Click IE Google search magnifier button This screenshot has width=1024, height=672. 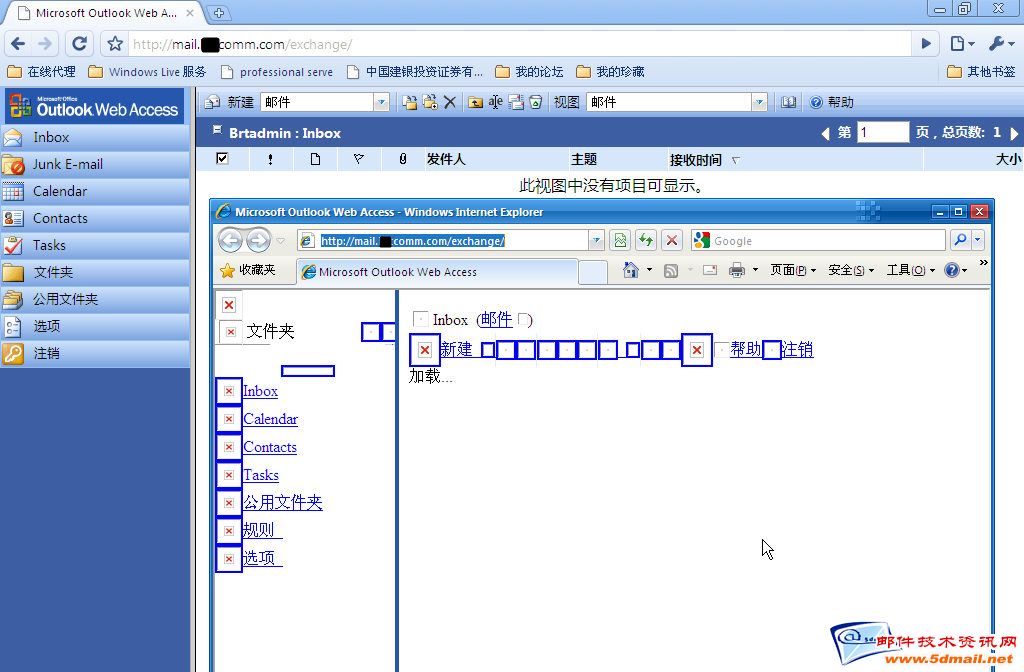click(960, 240)
